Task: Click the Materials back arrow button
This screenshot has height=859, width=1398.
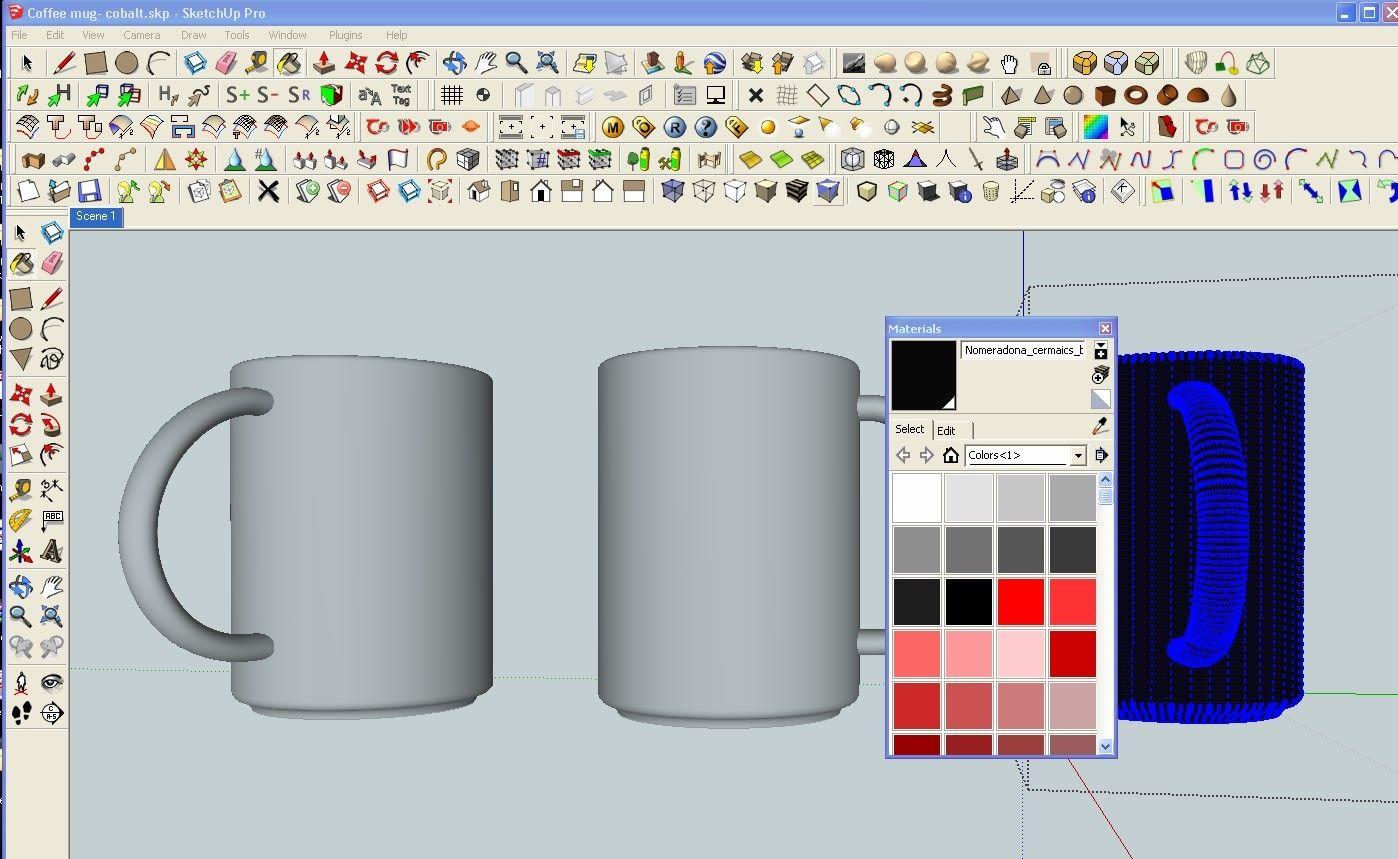Action: coord(903,456)
